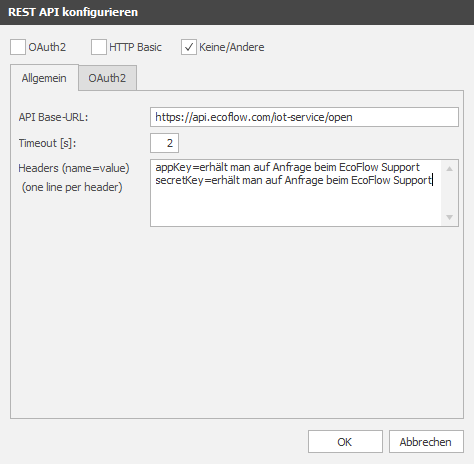
Task: Place cursor in the secretKey header line
Action: click(x=293, y=180)
